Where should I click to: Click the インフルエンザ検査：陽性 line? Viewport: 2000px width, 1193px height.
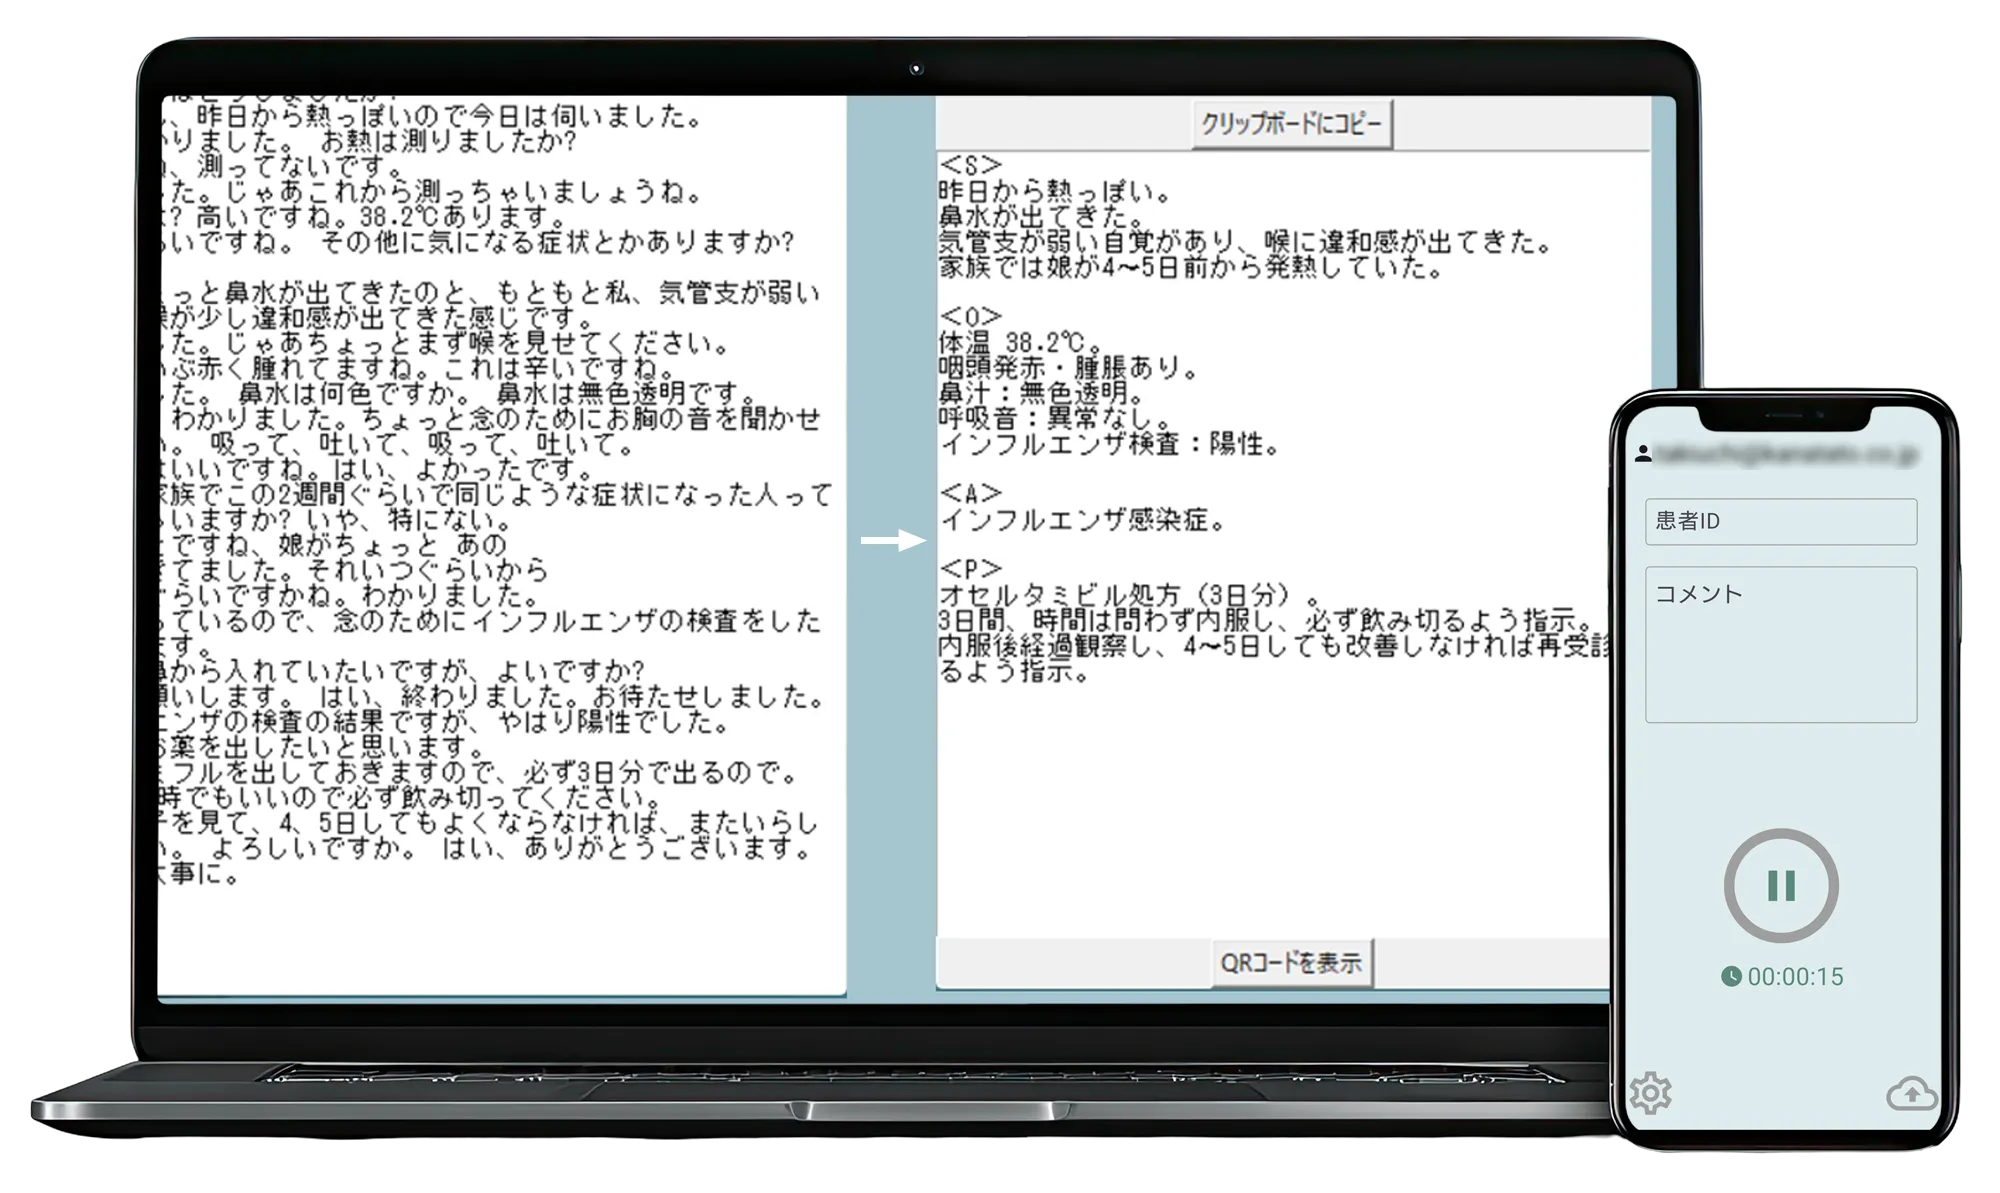(1111, 444)
